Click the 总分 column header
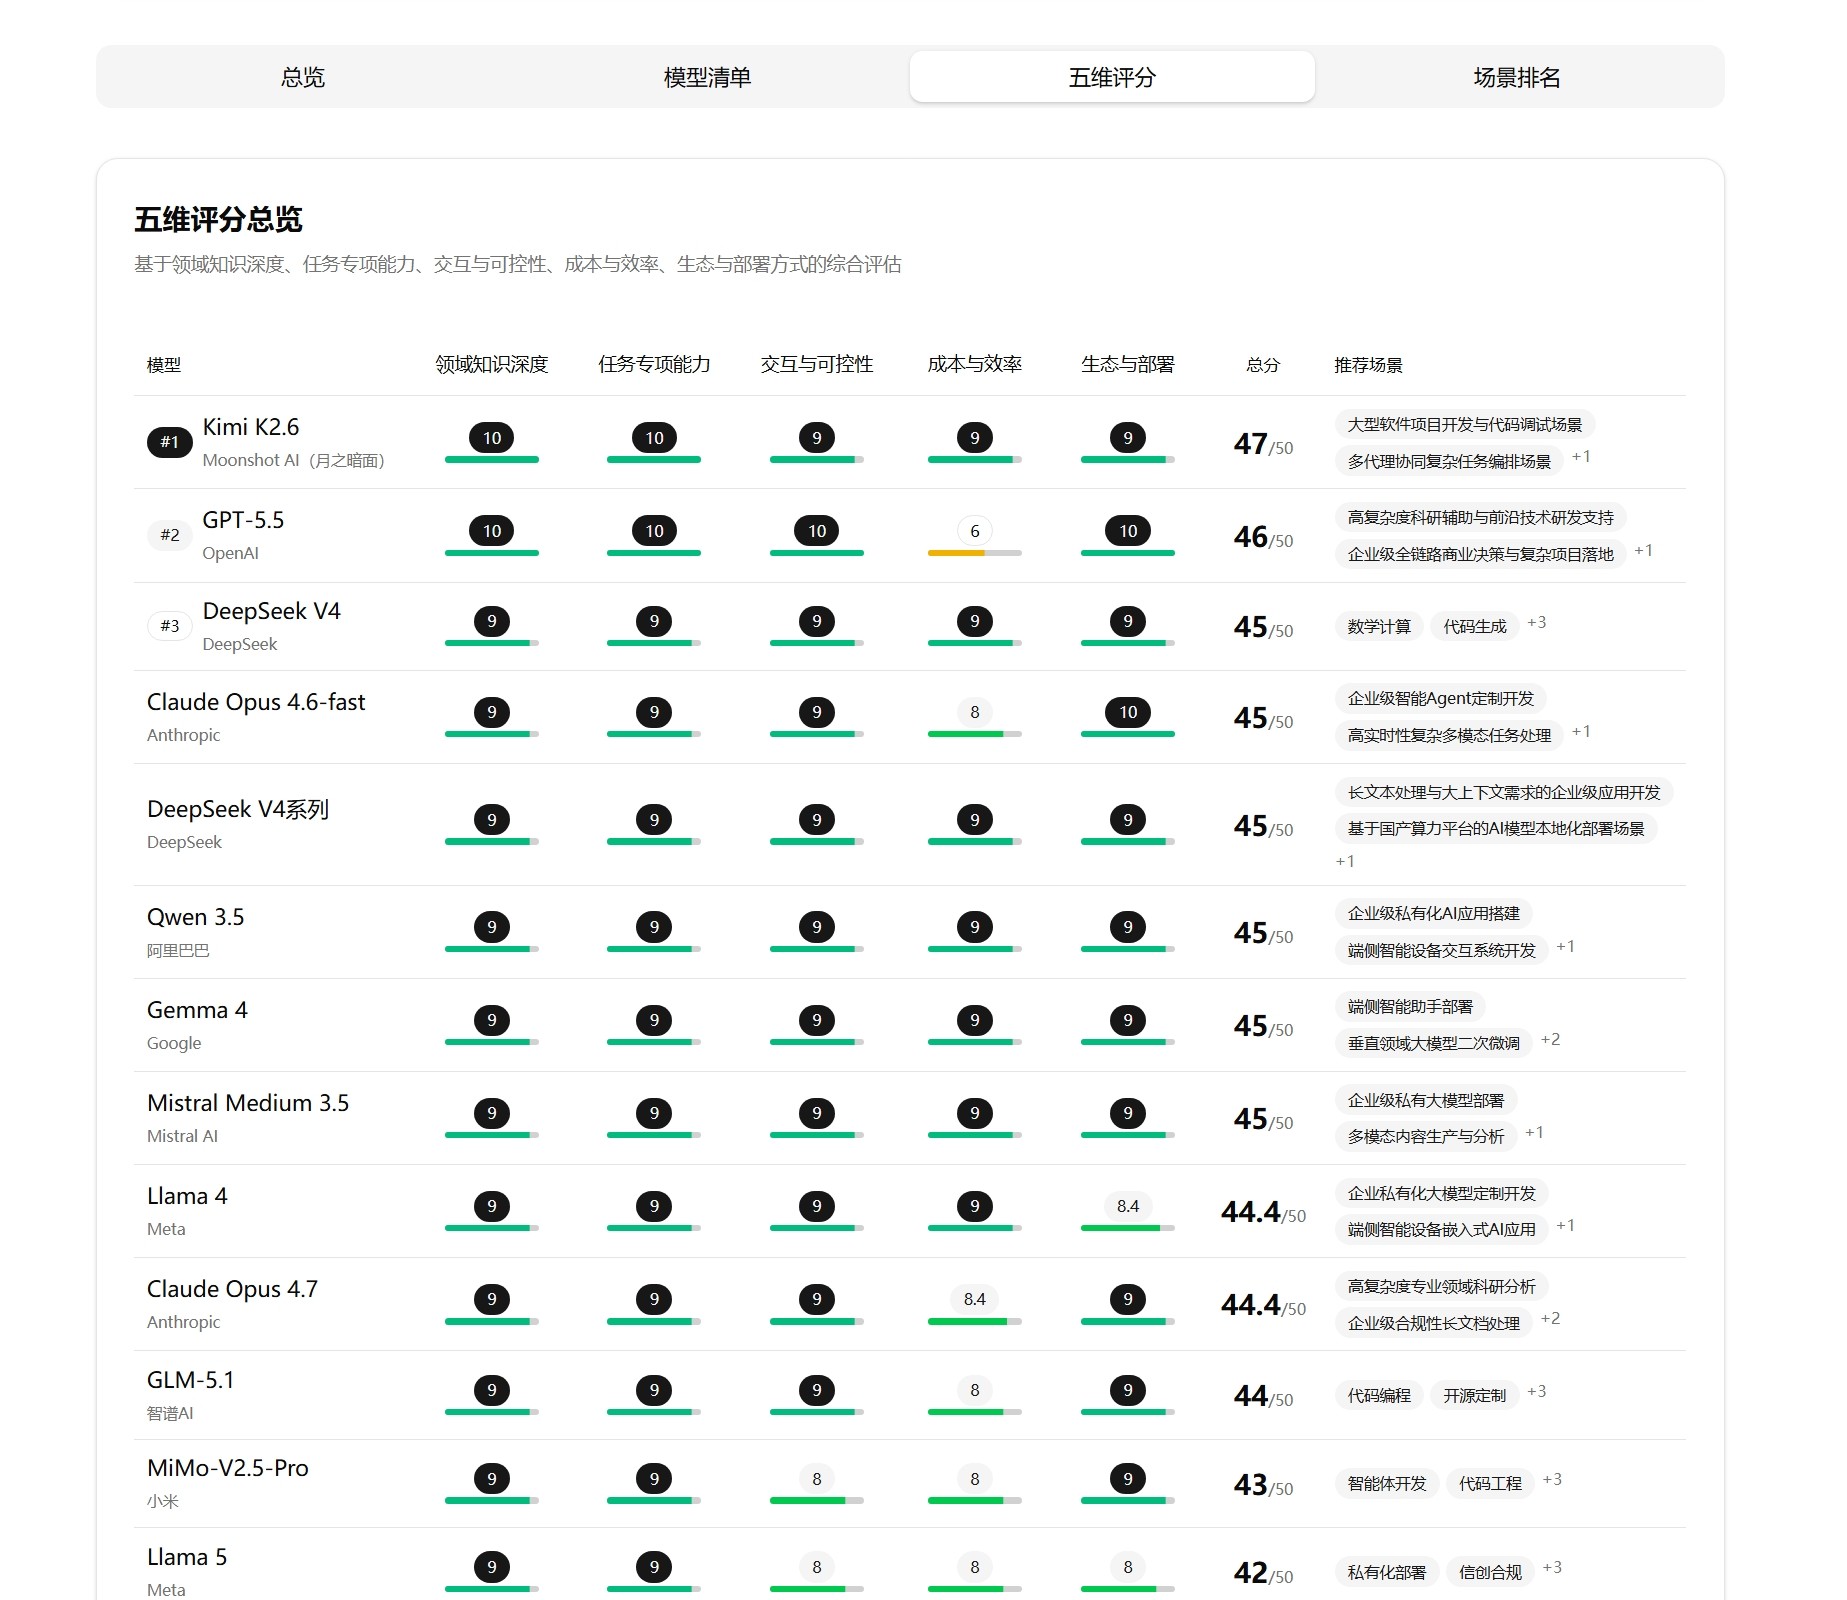This screenshot has width=1847, height=1600. tap(1263, 365)
